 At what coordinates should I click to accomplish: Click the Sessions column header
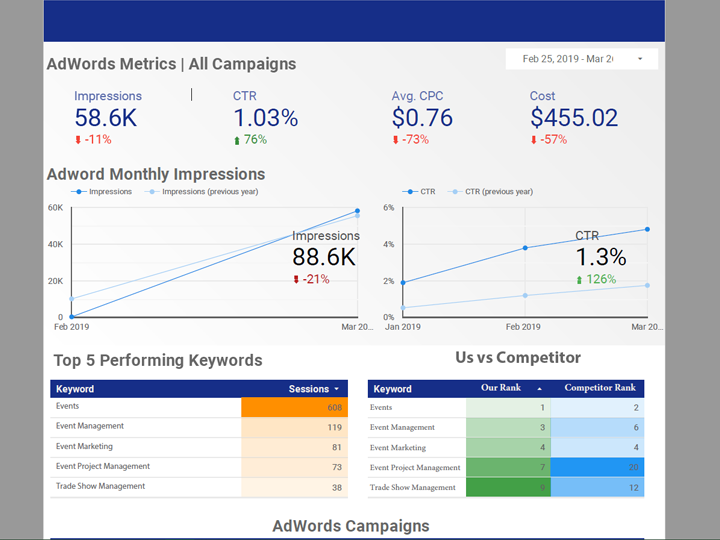point(309,389)
